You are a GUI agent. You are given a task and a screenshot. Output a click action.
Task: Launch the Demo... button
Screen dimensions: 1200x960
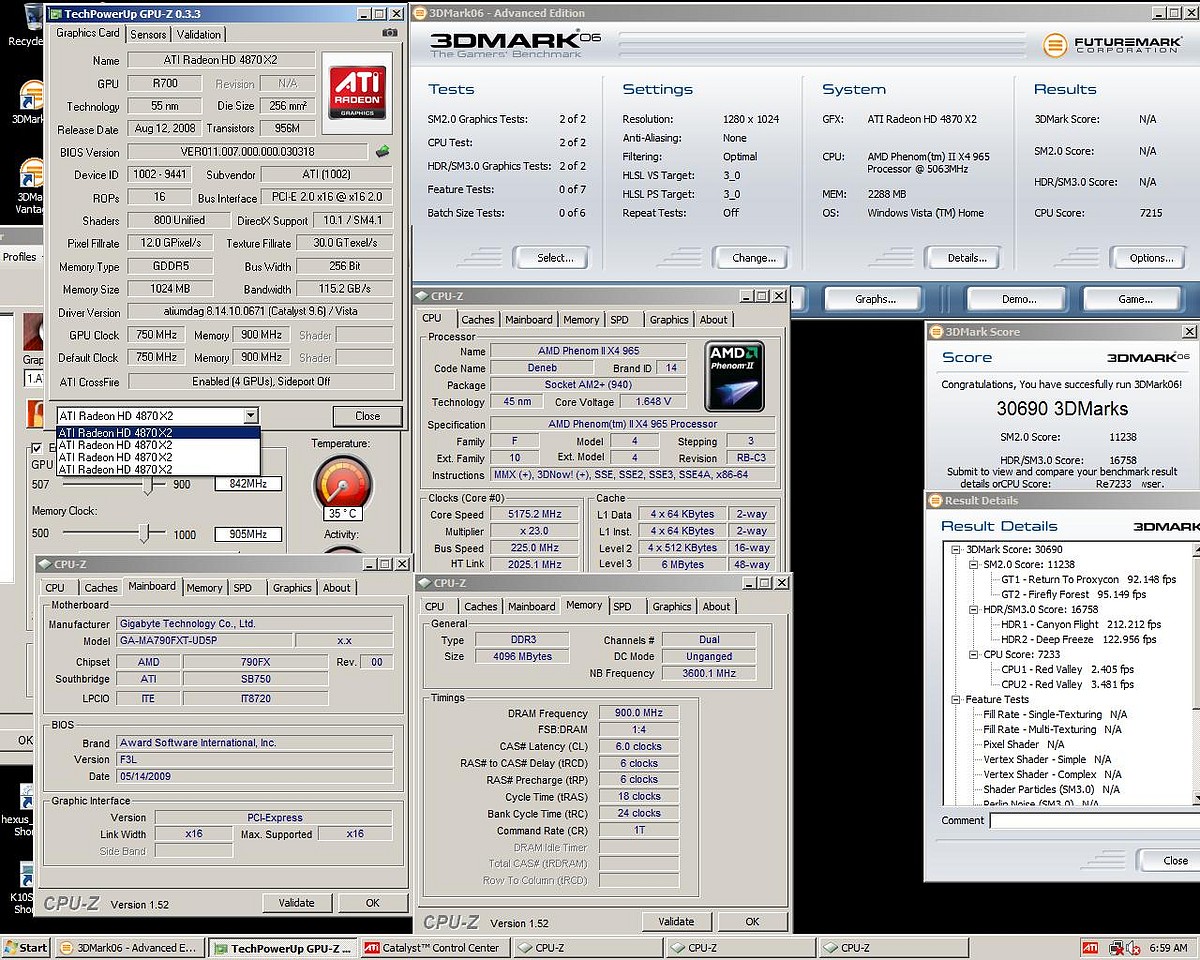[1018, 299]
